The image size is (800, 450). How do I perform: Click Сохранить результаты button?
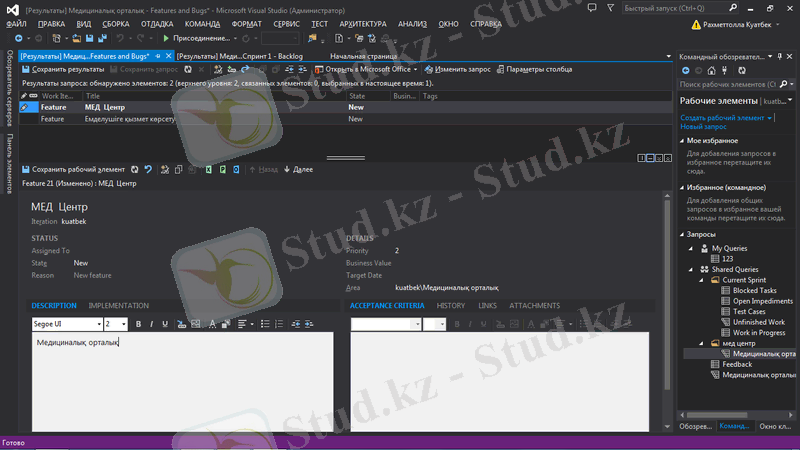click(63, 69)
